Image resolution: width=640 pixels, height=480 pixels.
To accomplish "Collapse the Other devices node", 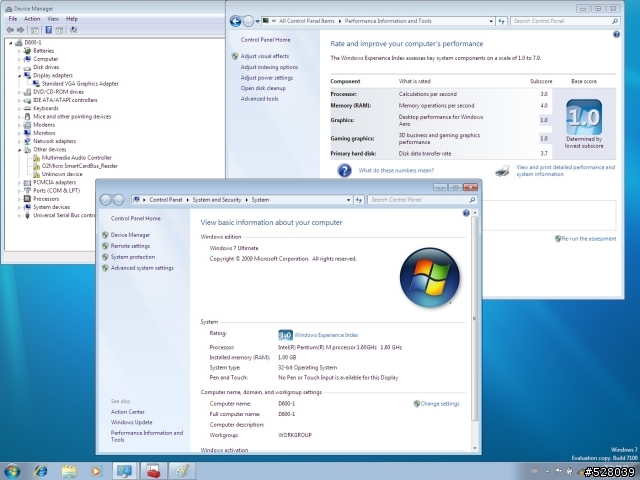I will pos(19,150).
